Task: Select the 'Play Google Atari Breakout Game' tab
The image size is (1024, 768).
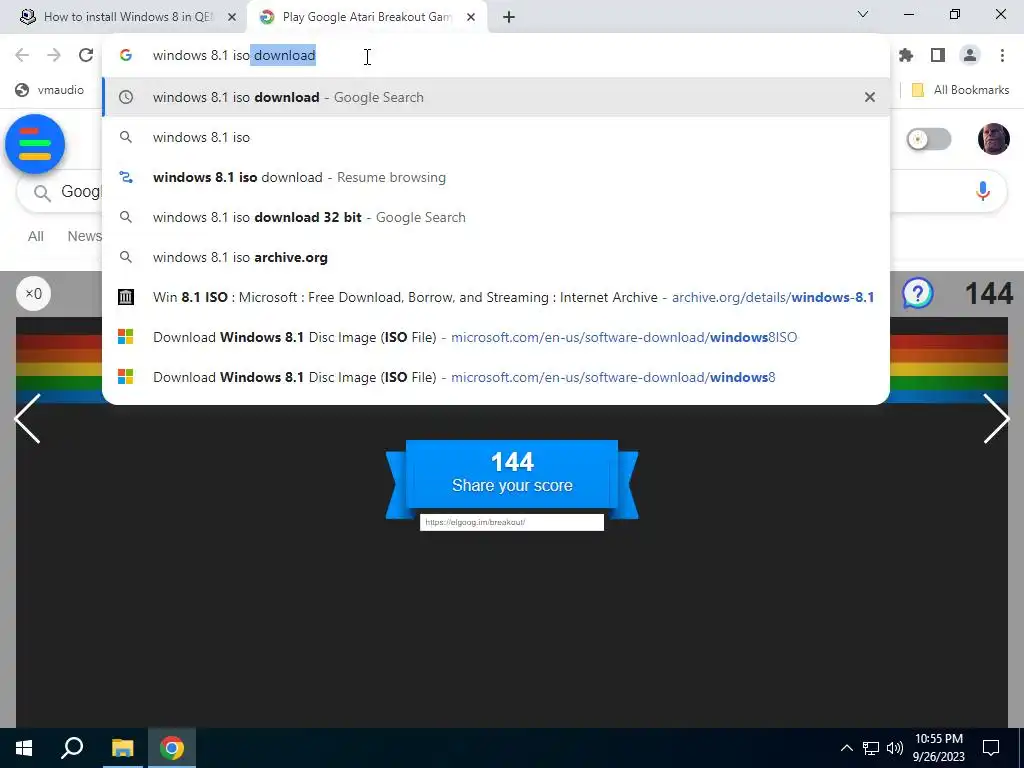Action: (367, 17)
